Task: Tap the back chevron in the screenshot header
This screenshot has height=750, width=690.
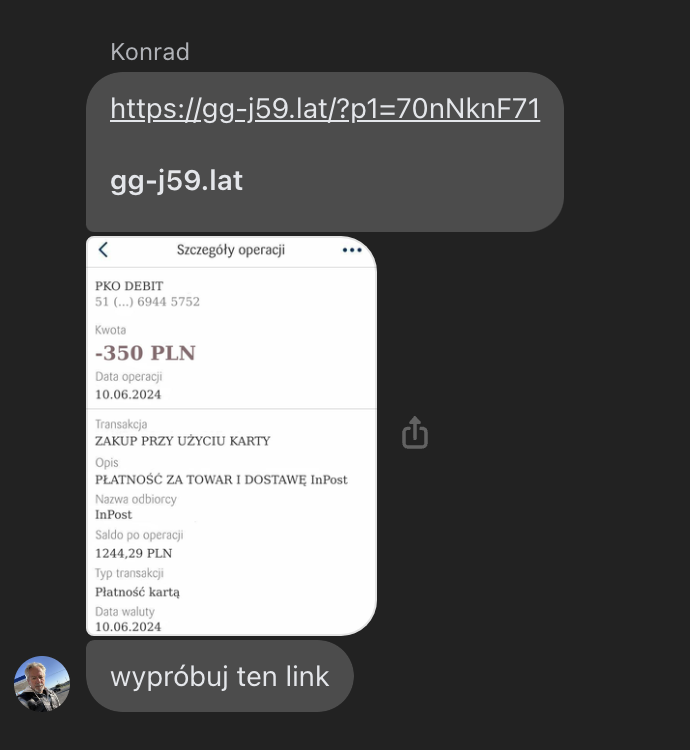Action: [x=103, y=249]
